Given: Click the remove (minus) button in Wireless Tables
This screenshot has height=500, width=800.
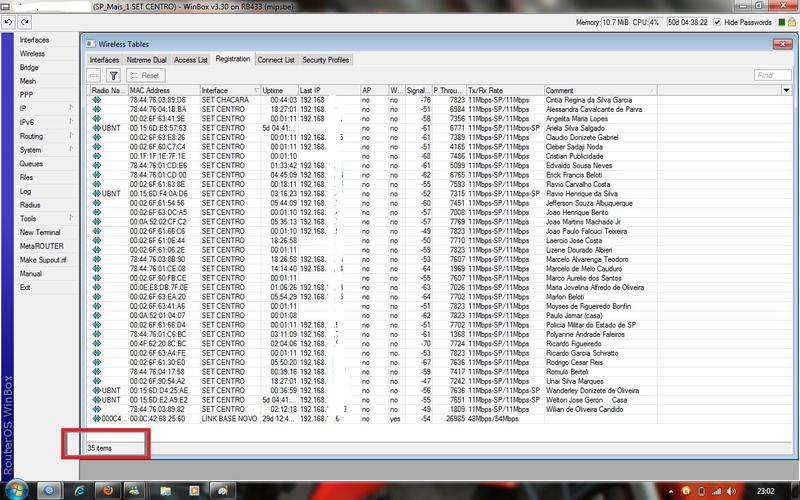Looking at the screenshot, I should click(93, 76).
